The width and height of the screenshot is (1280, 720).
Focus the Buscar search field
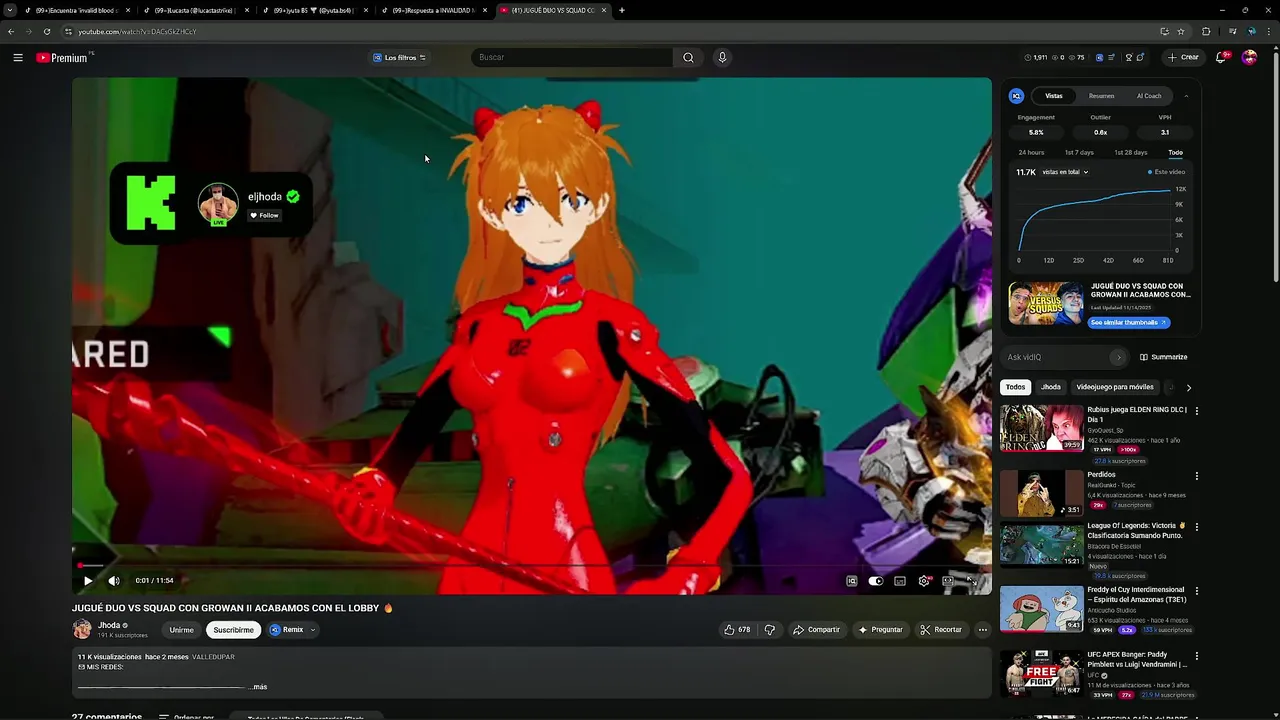572,58
